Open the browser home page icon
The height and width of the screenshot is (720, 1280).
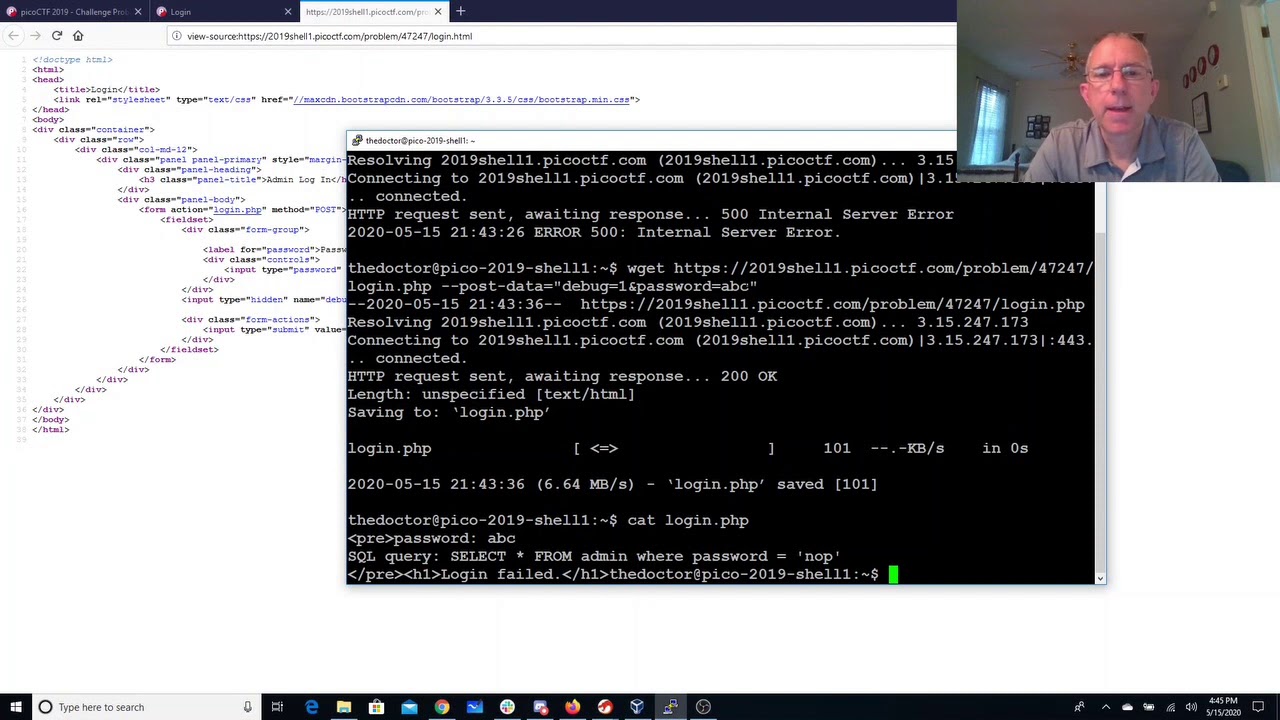[x=78, y=36]
